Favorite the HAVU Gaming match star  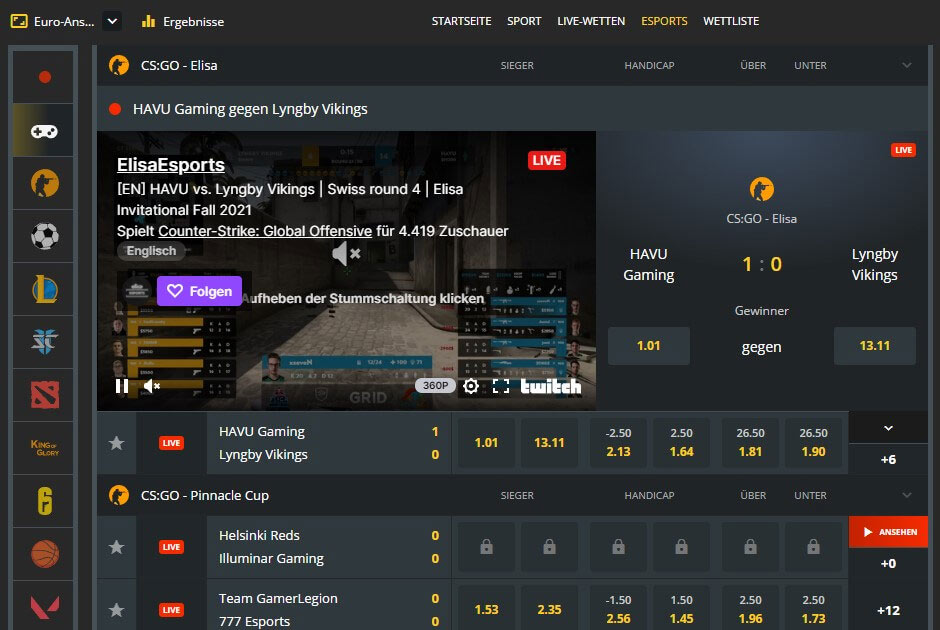(116, 443)
